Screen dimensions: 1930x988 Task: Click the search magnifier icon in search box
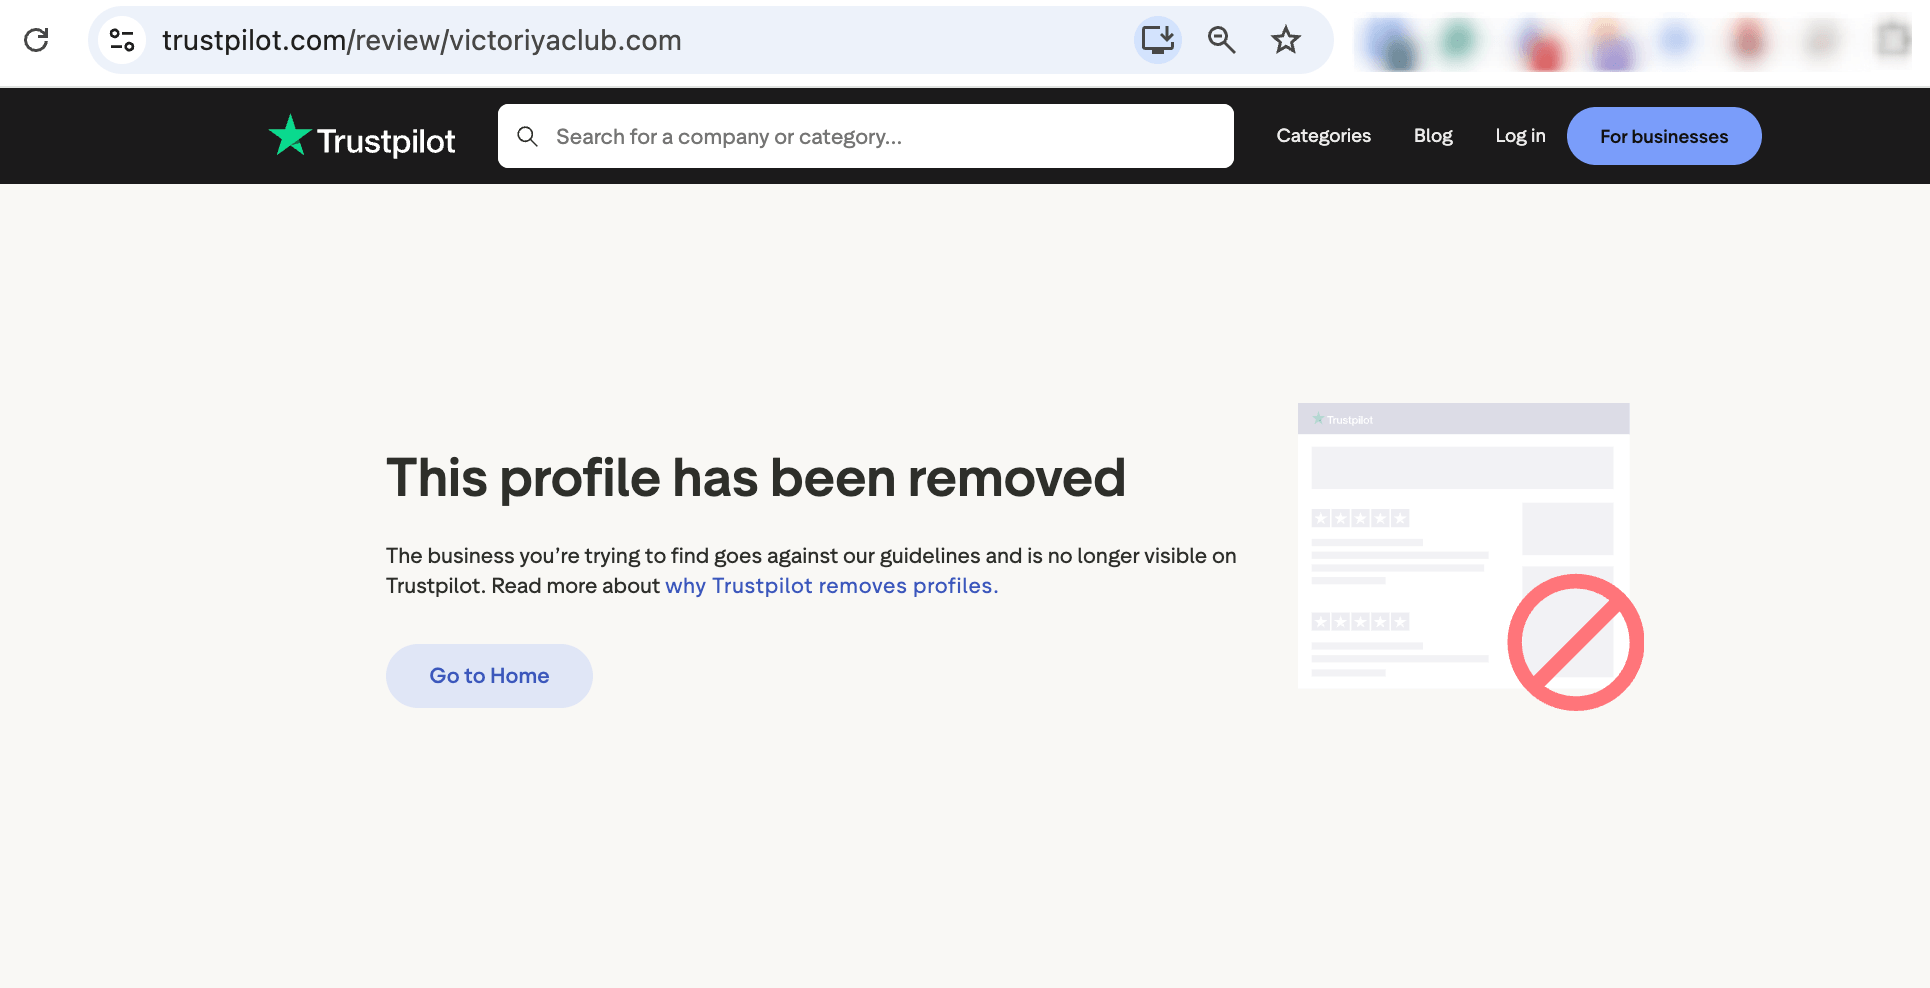(527, 136)
